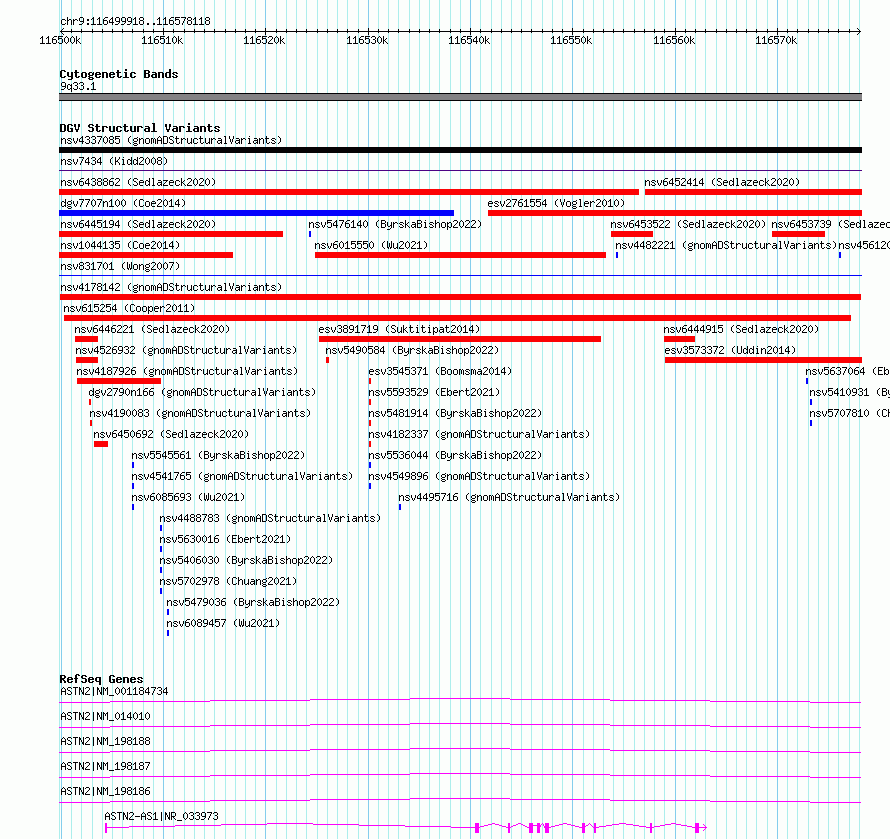Click nsv6450692 (Sedlazeck2020) label
Screen dimensions: 890x839
pyautogui.click(x=171, y=434)
